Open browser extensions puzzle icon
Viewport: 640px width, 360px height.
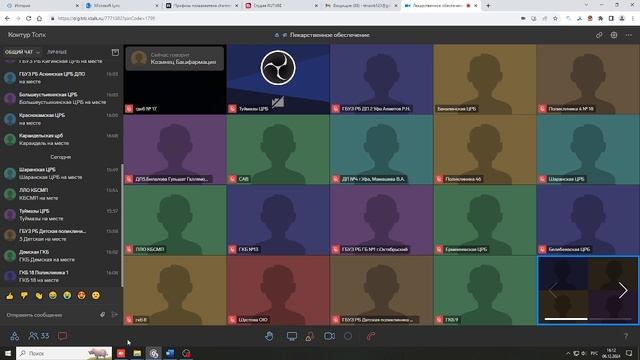click(600, 18)
